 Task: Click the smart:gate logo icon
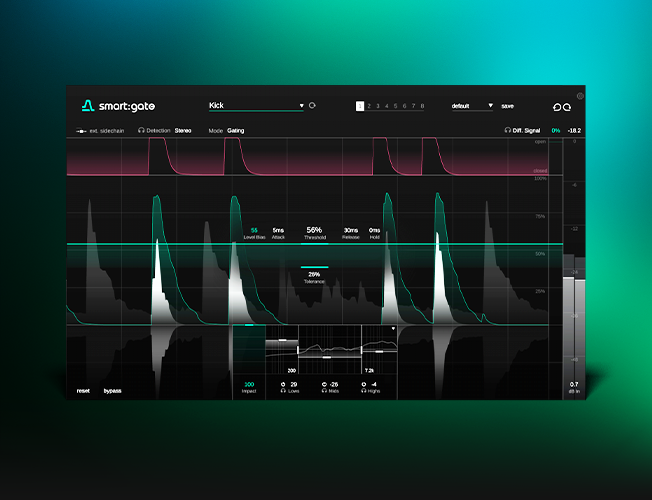click(x=88, y=106)
